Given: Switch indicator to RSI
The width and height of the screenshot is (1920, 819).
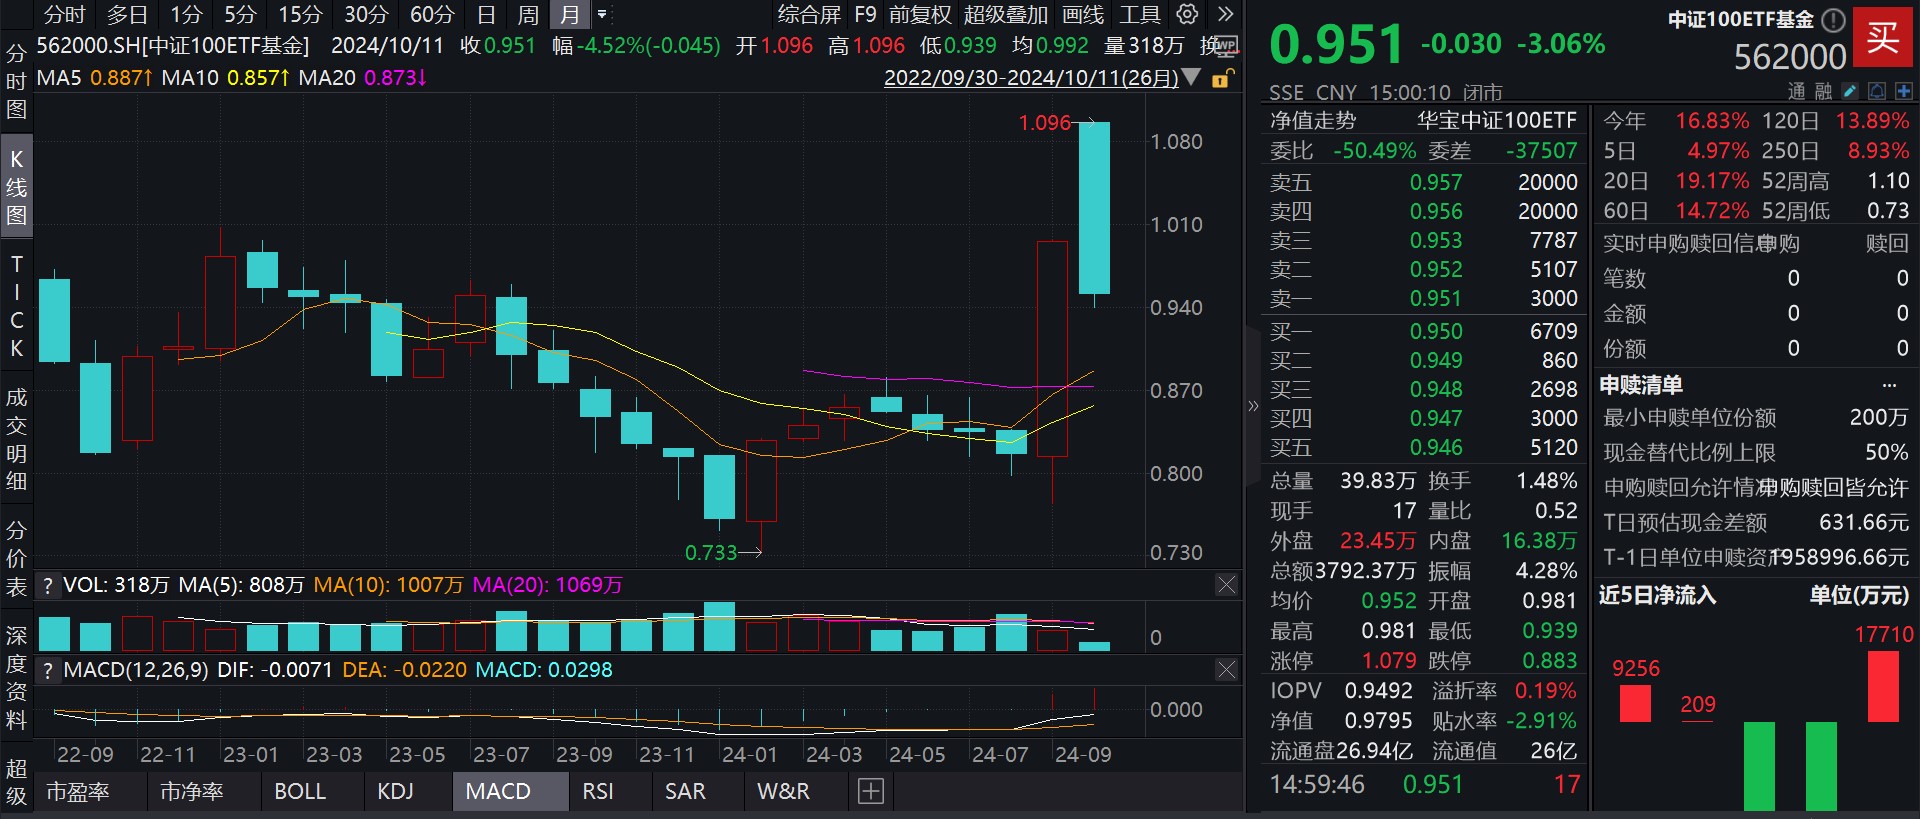Looking at the screenshot, I should (x=598, y=791).
